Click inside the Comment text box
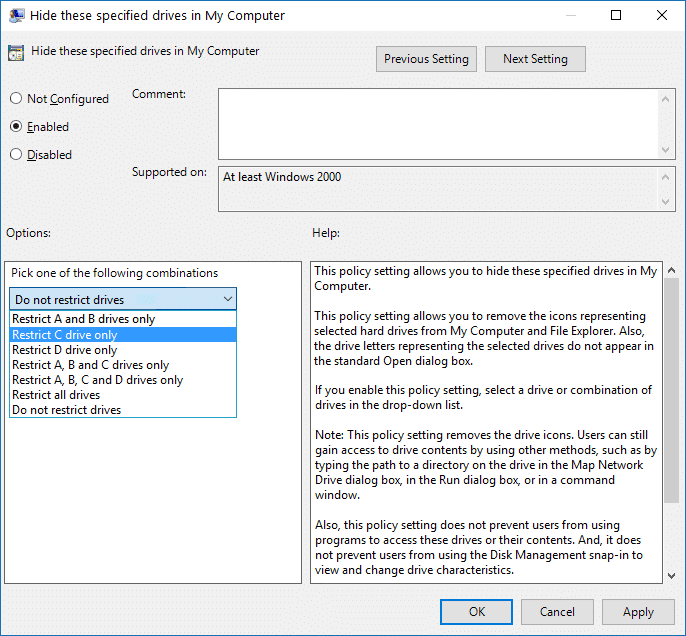The width and height of the screenshot is (686, 636). (438, 122)
